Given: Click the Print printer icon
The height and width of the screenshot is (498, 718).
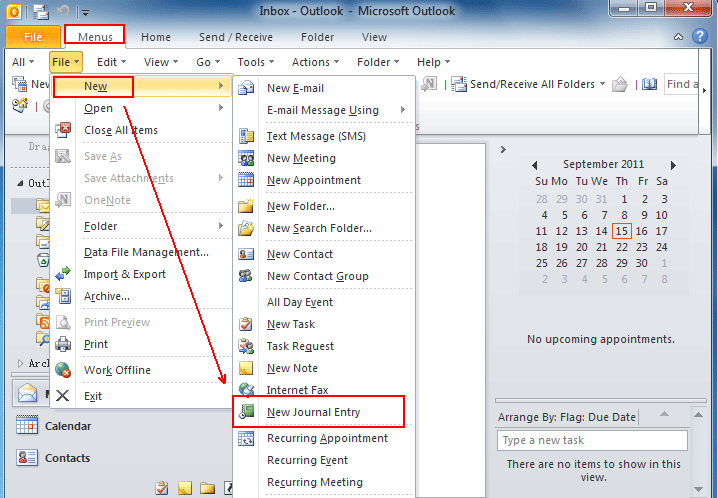Looking at the screenshot, I should [63, 344].
